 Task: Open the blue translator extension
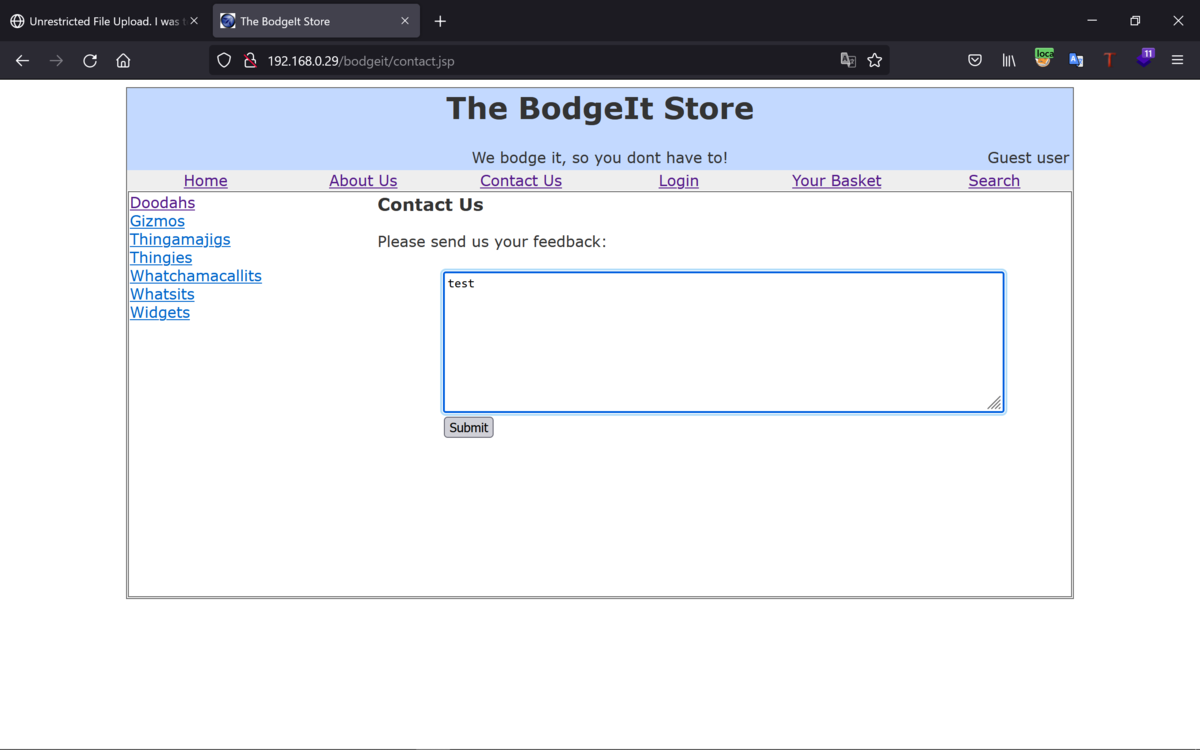tap(1076, 61)
